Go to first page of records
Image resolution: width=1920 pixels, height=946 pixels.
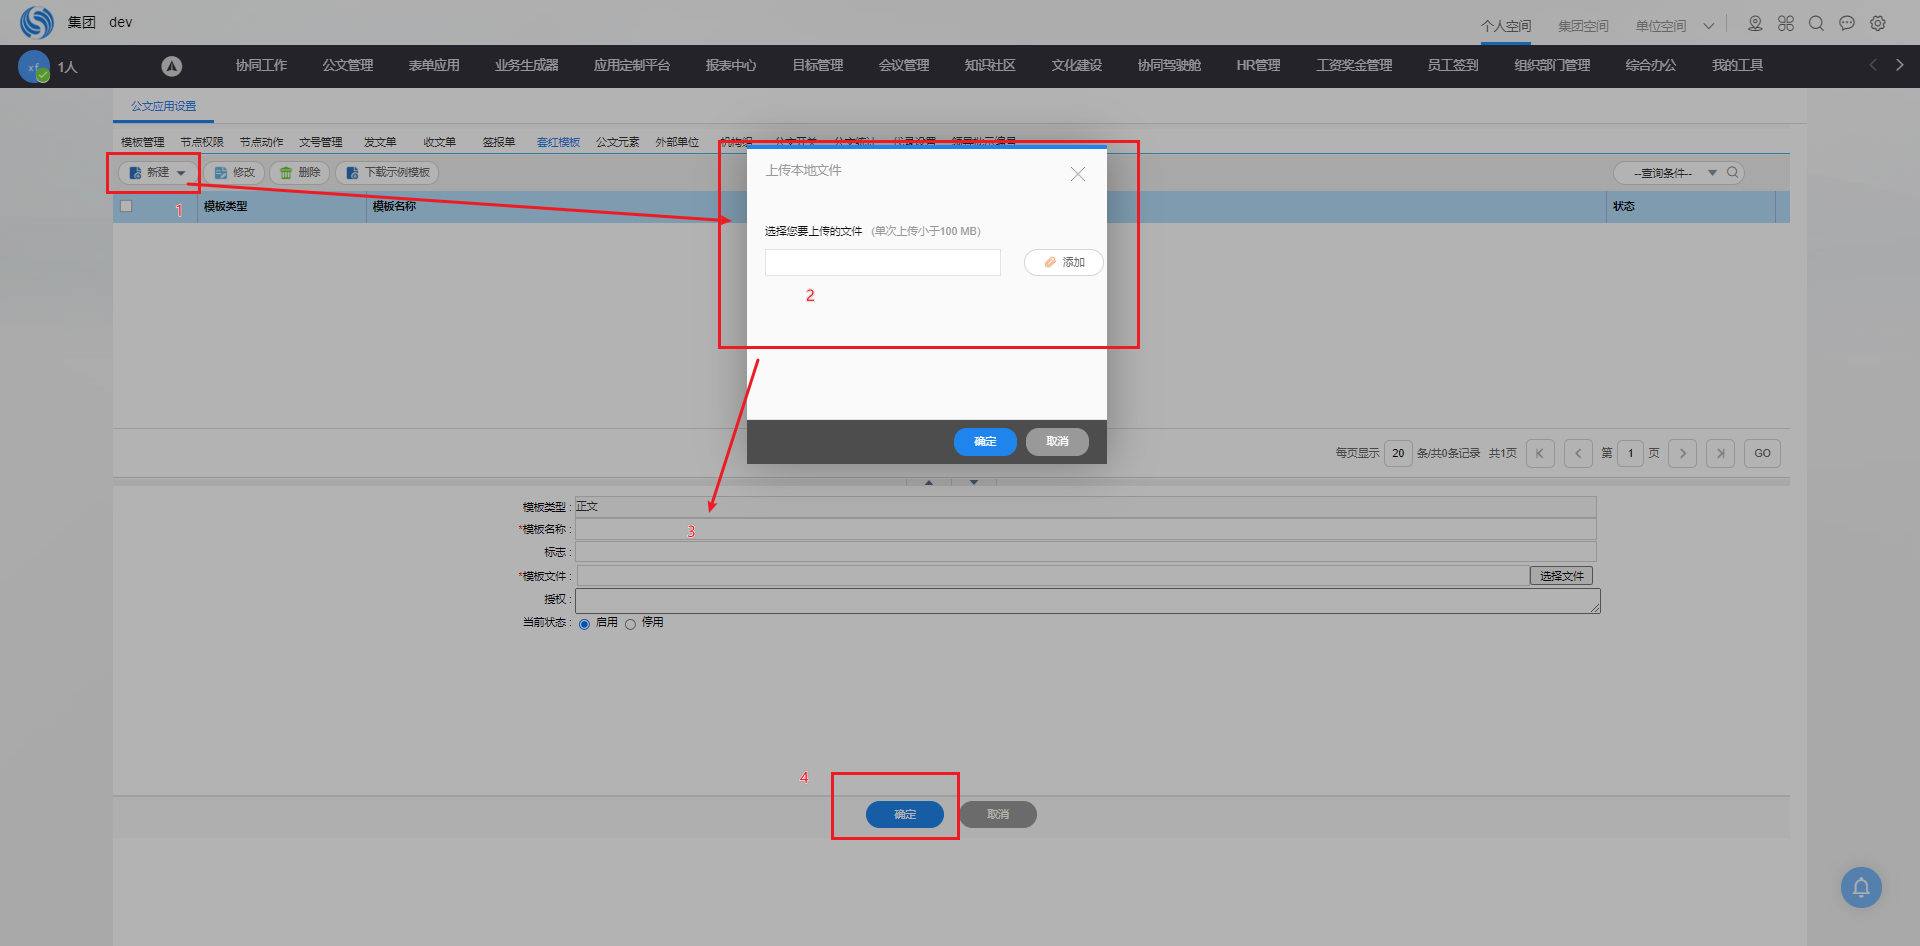click(1540, 453)
